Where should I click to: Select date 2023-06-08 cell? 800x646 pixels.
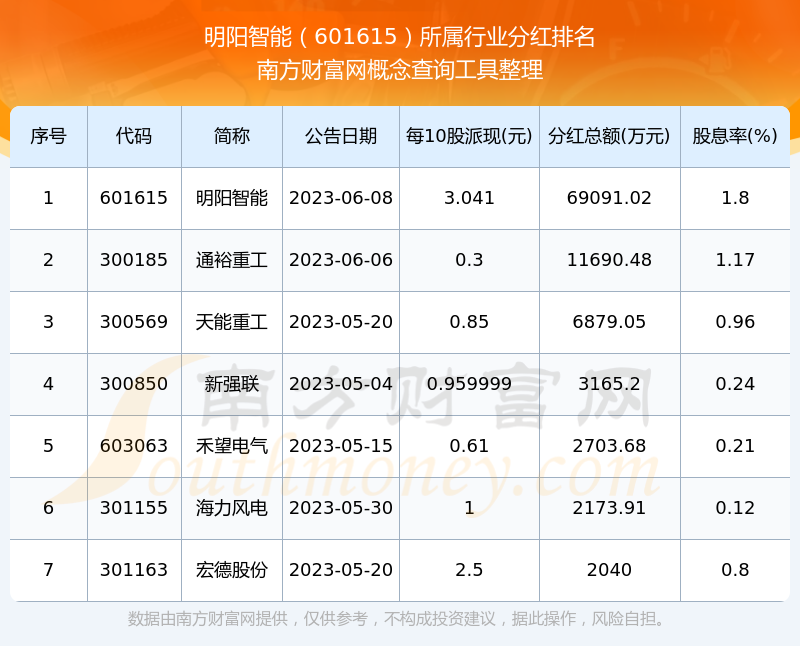341,198
